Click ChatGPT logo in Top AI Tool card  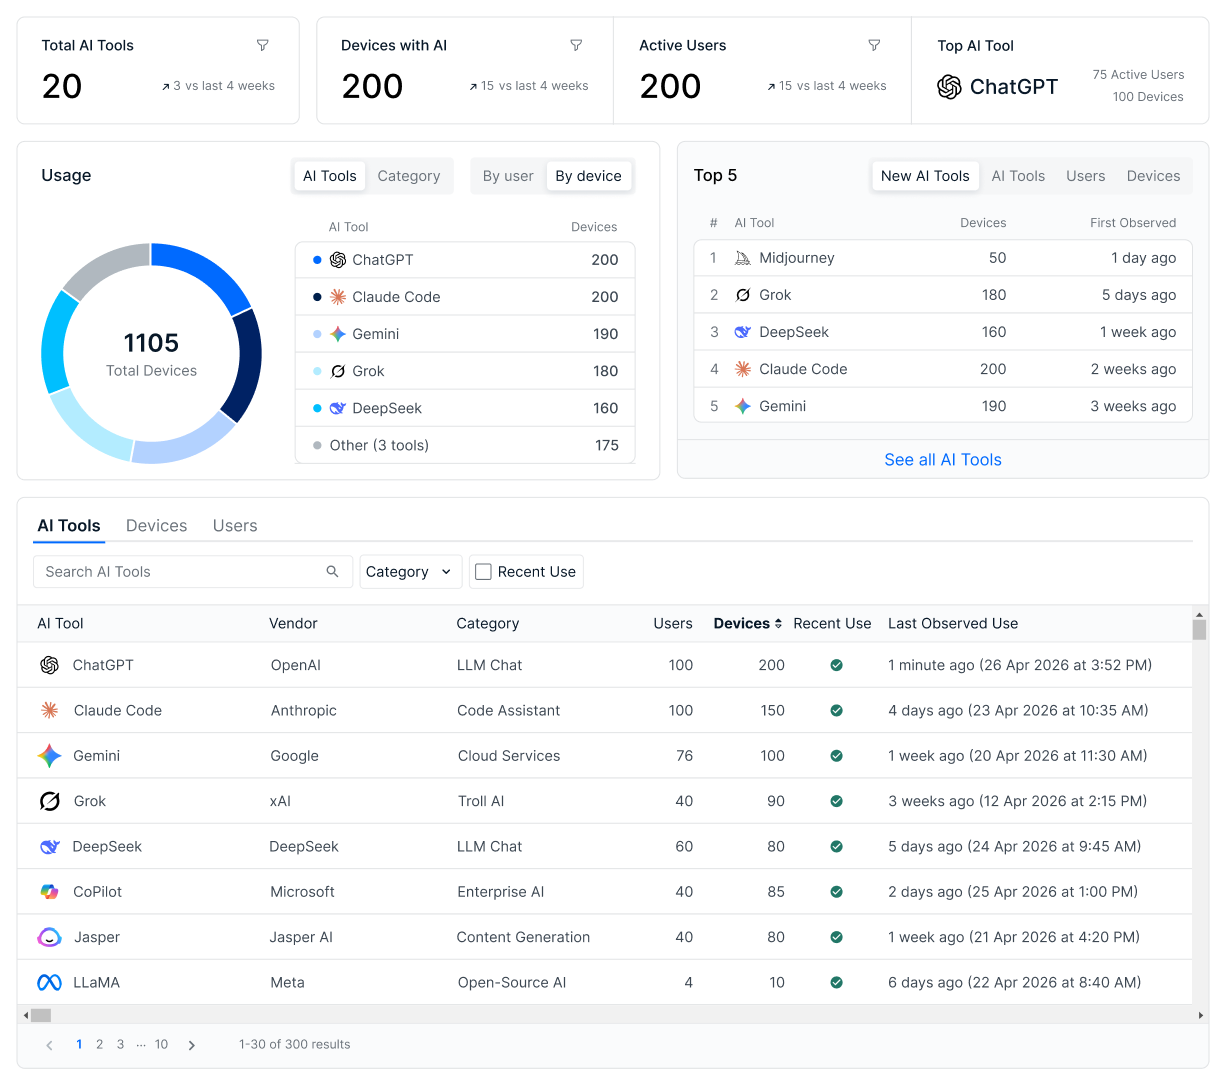(x=949, y=87)
